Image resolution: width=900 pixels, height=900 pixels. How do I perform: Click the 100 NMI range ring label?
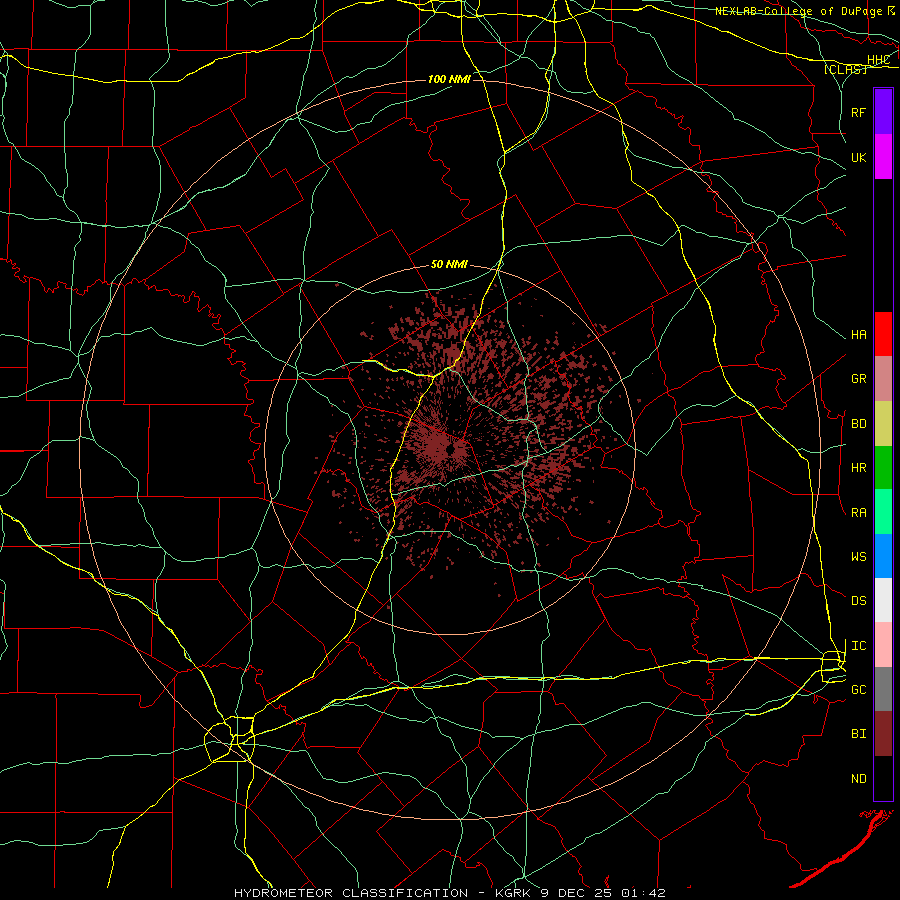tap(449, 79)
